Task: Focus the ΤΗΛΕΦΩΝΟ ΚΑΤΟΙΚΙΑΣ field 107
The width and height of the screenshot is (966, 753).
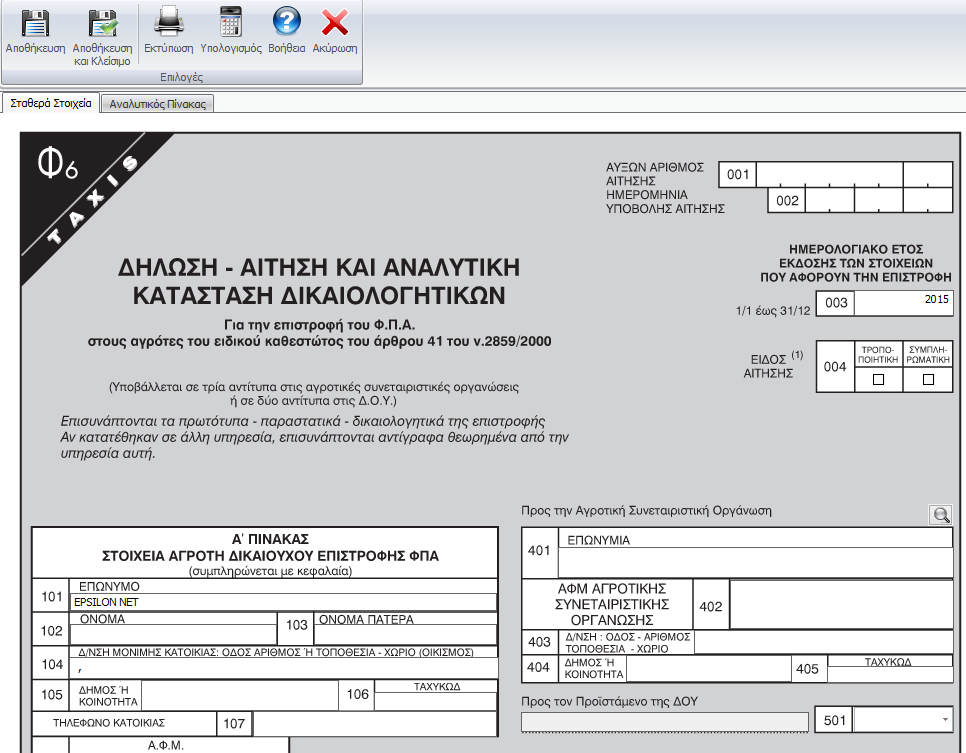Action: tap(375, 723)
